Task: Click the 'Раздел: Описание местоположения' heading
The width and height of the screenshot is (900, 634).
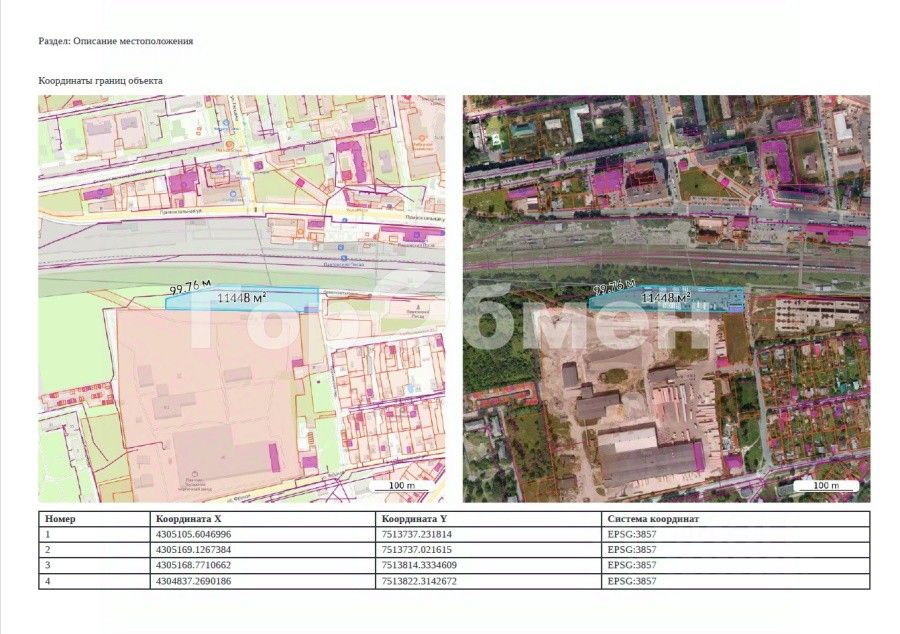Action: click(115, 41)
